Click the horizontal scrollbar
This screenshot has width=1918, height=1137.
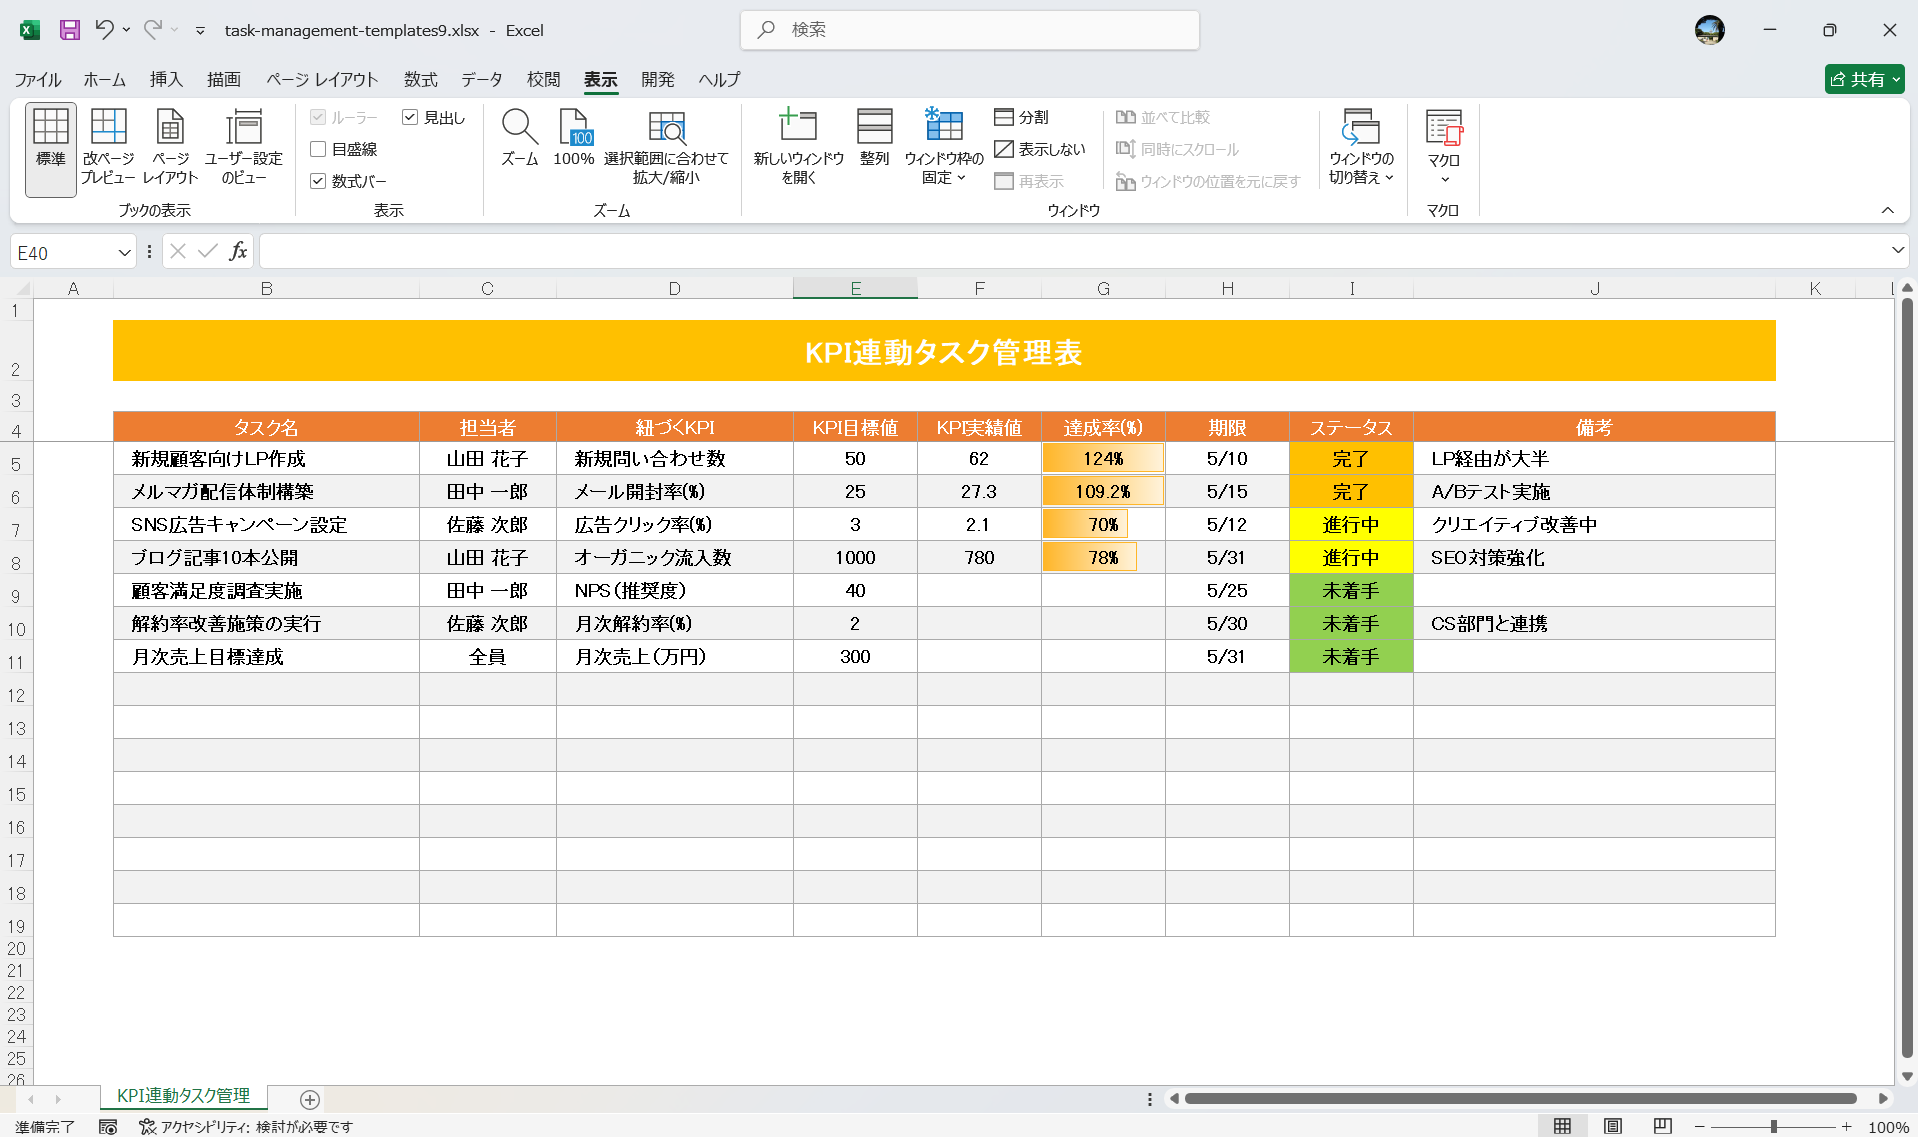[x=1520, y=1098]
